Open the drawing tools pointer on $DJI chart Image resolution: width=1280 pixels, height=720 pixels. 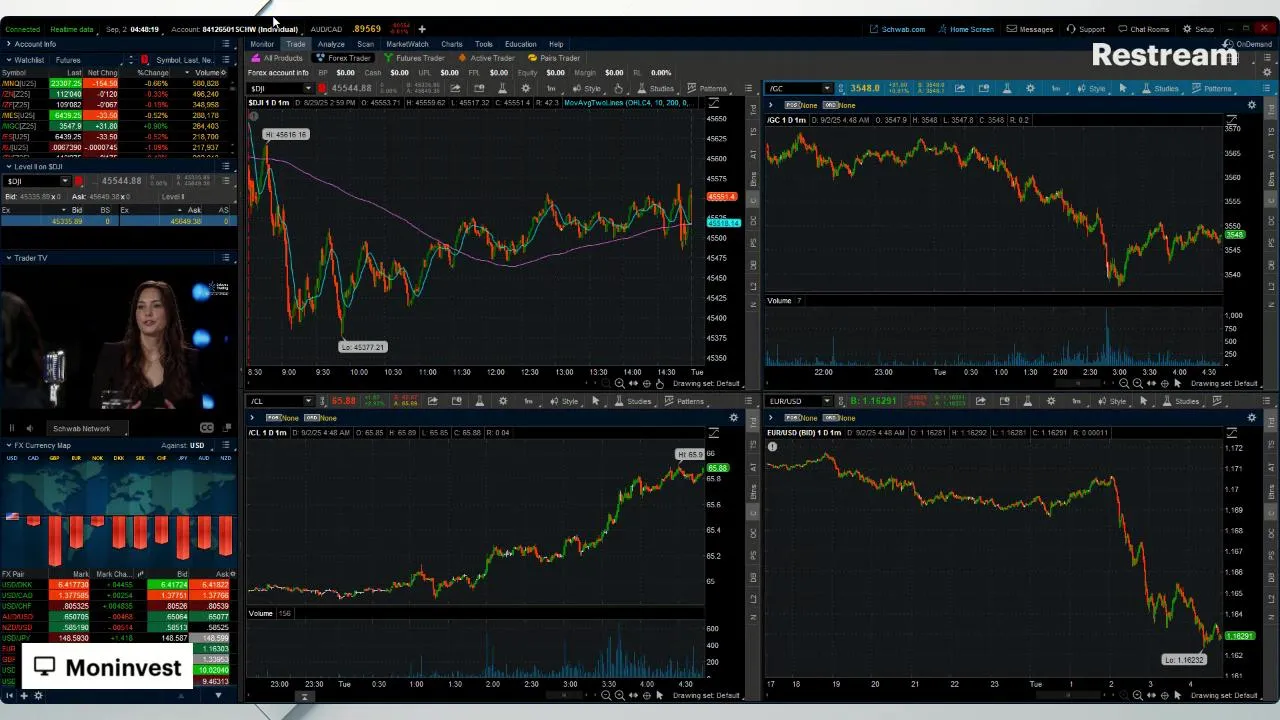[619, 88]
